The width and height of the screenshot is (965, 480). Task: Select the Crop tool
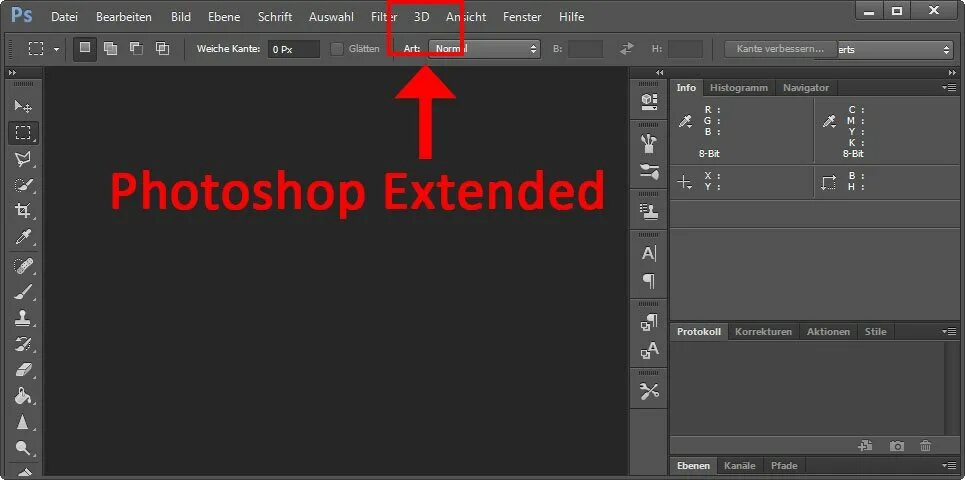pos(23,210)
